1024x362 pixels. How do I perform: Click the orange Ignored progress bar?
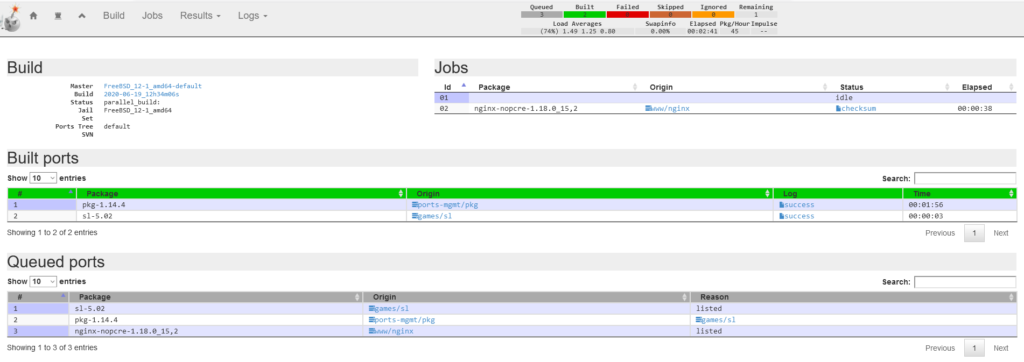[x=713, y=14]
